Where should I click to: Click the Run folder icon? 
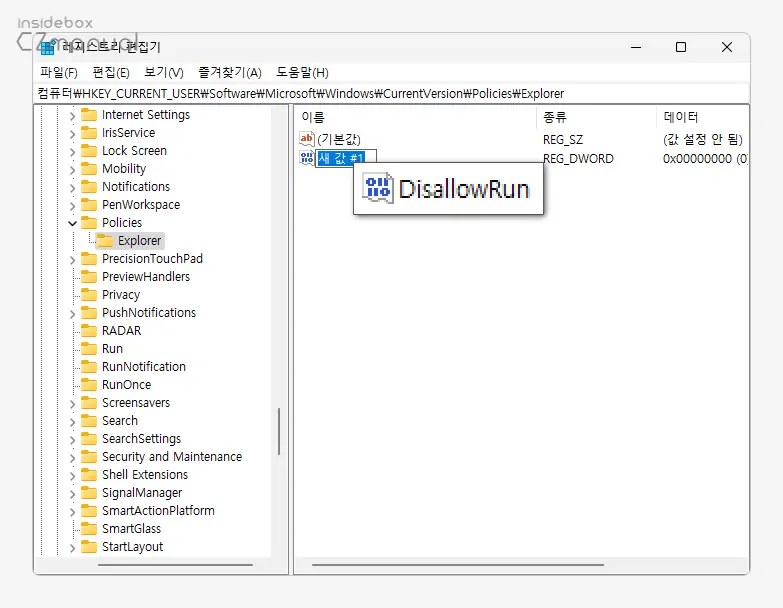coord(89,349)
